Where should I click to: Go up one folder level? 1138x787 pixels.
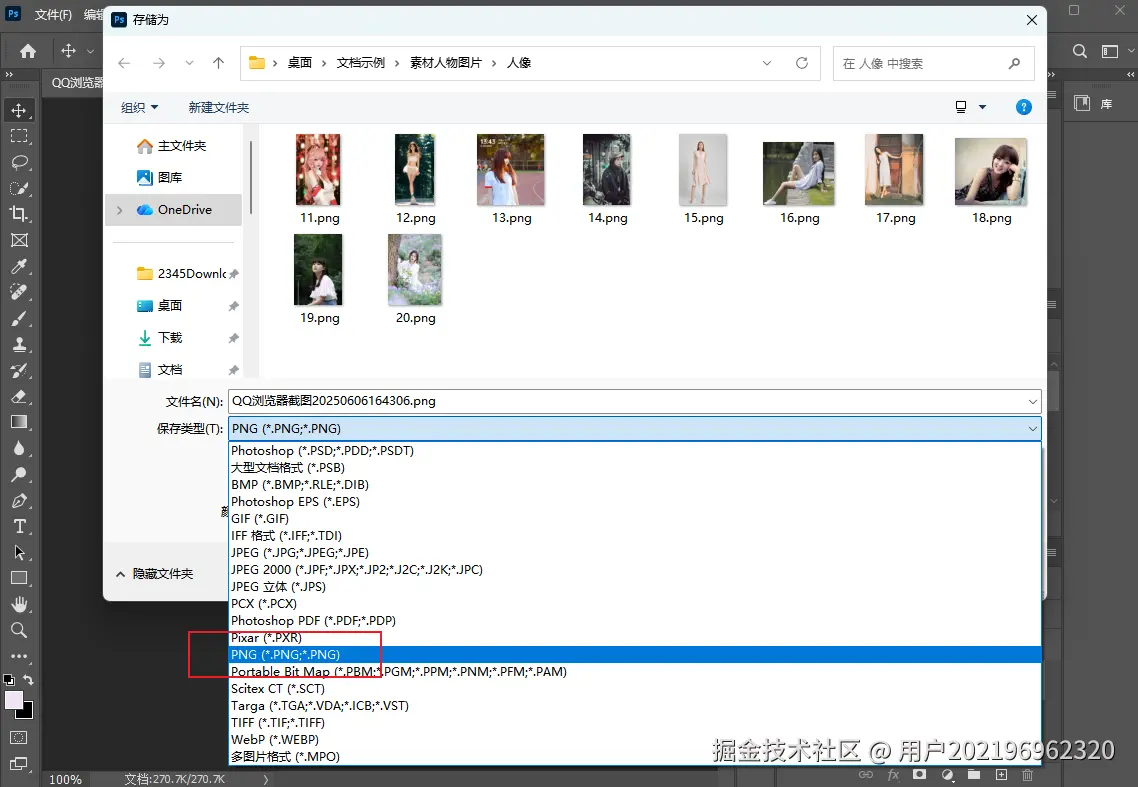218,63
